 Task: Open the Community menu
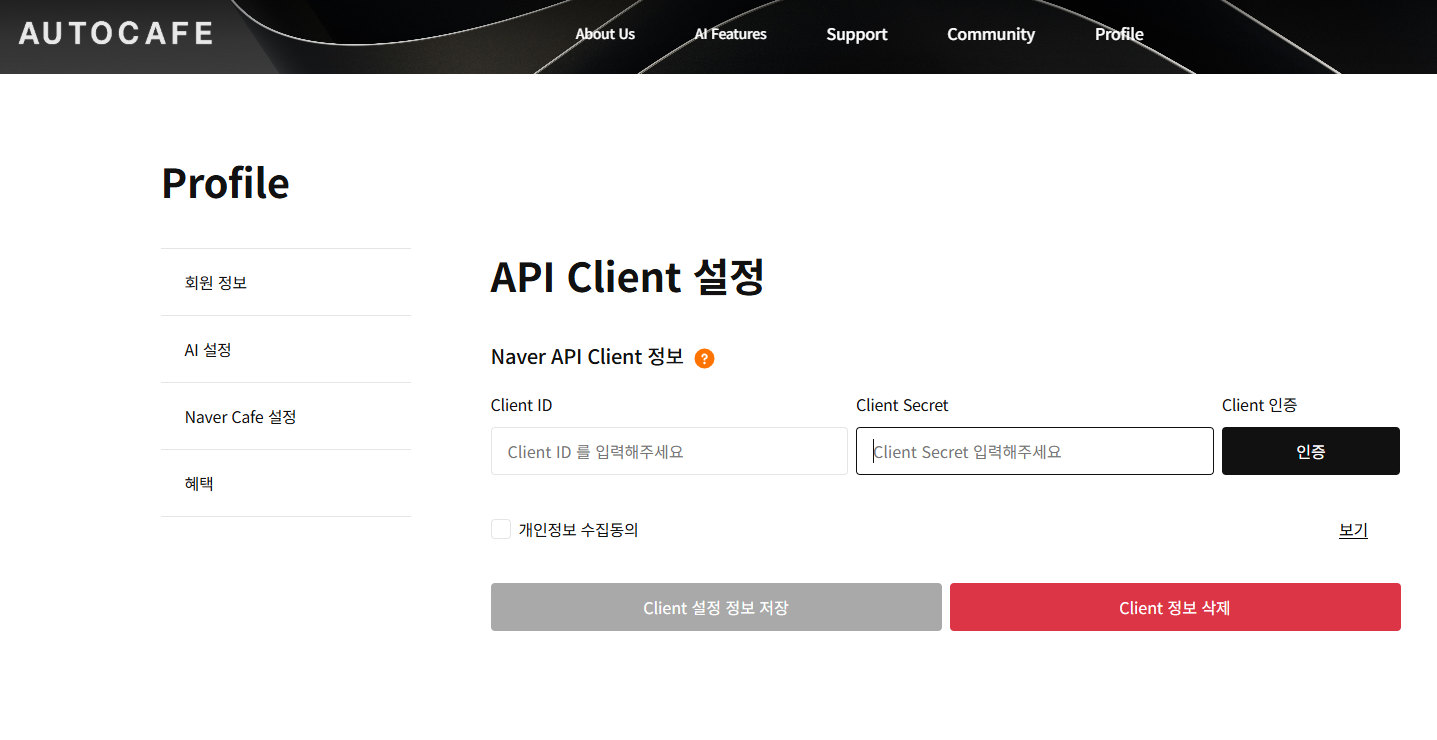(990, 34)
